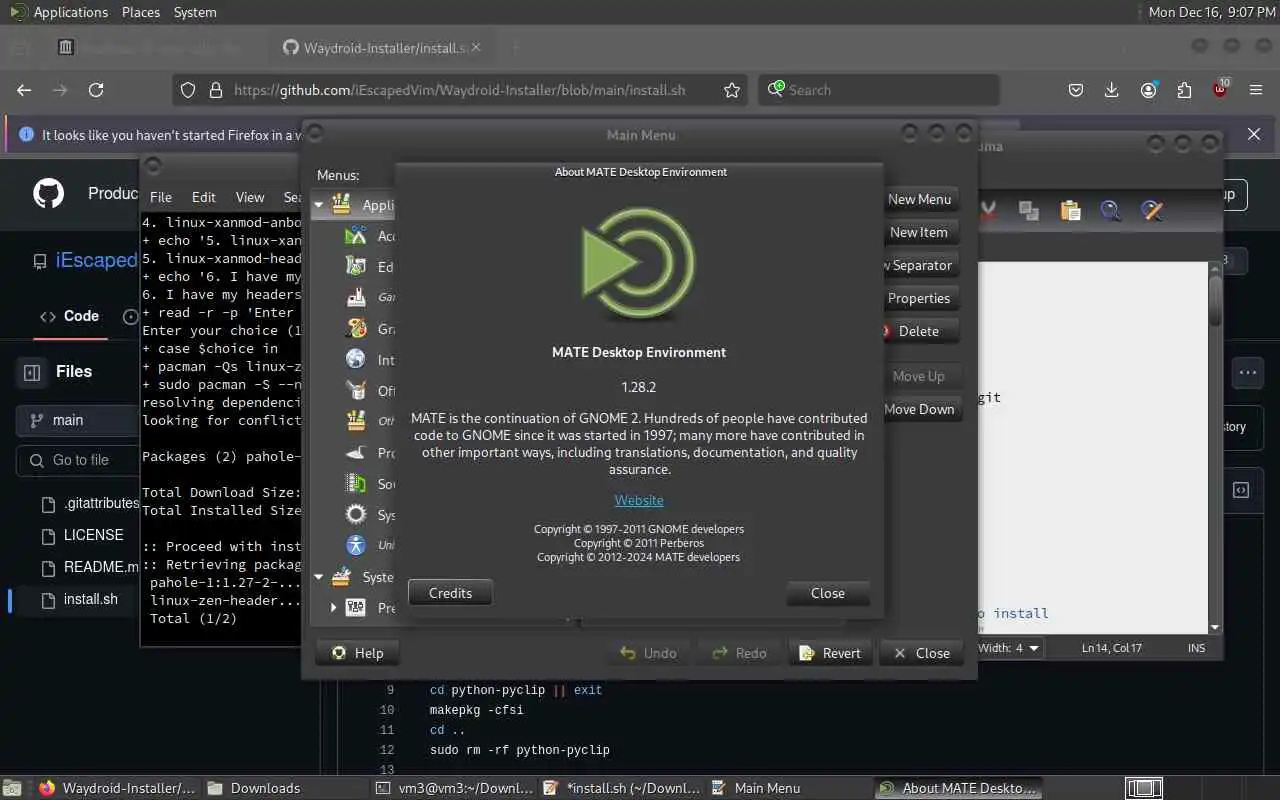The height and width of the screenshot is (800, 1280).
Task: Bookmark page with the star icon
Action: click(732, 90)
